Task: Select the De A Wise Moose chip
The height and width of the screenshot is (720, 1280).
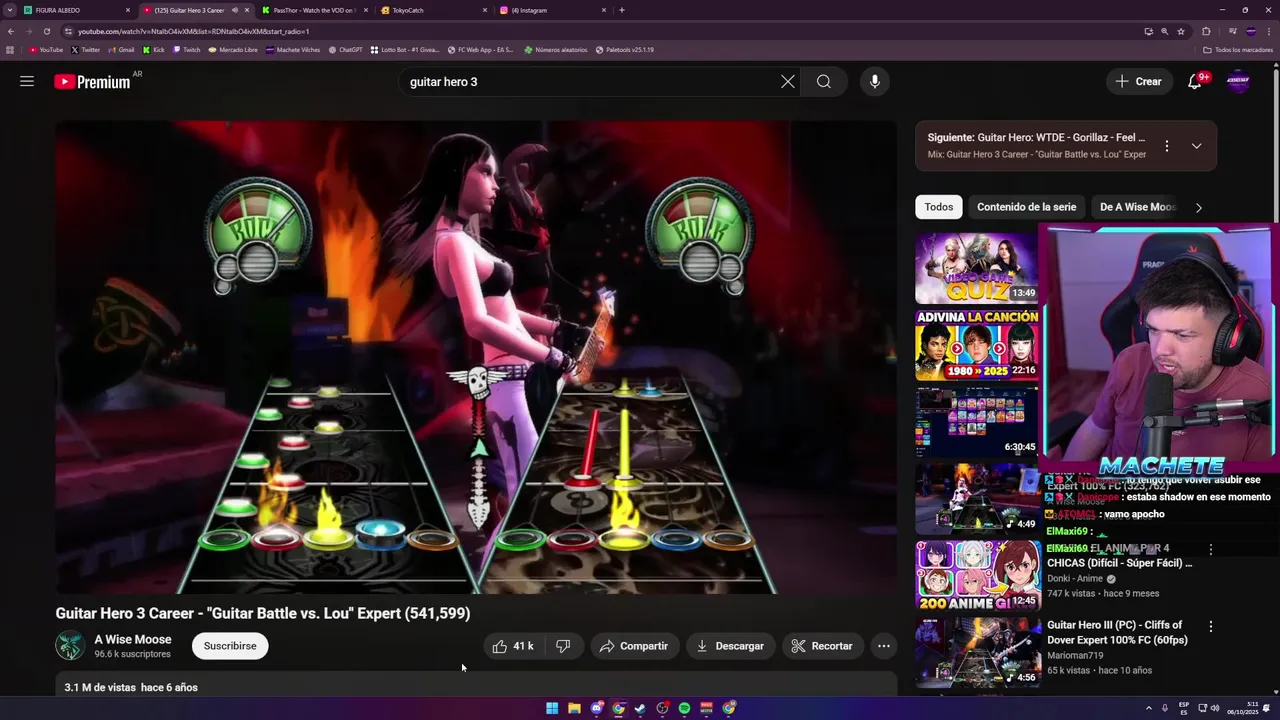Action: [x=1137, y=207]
